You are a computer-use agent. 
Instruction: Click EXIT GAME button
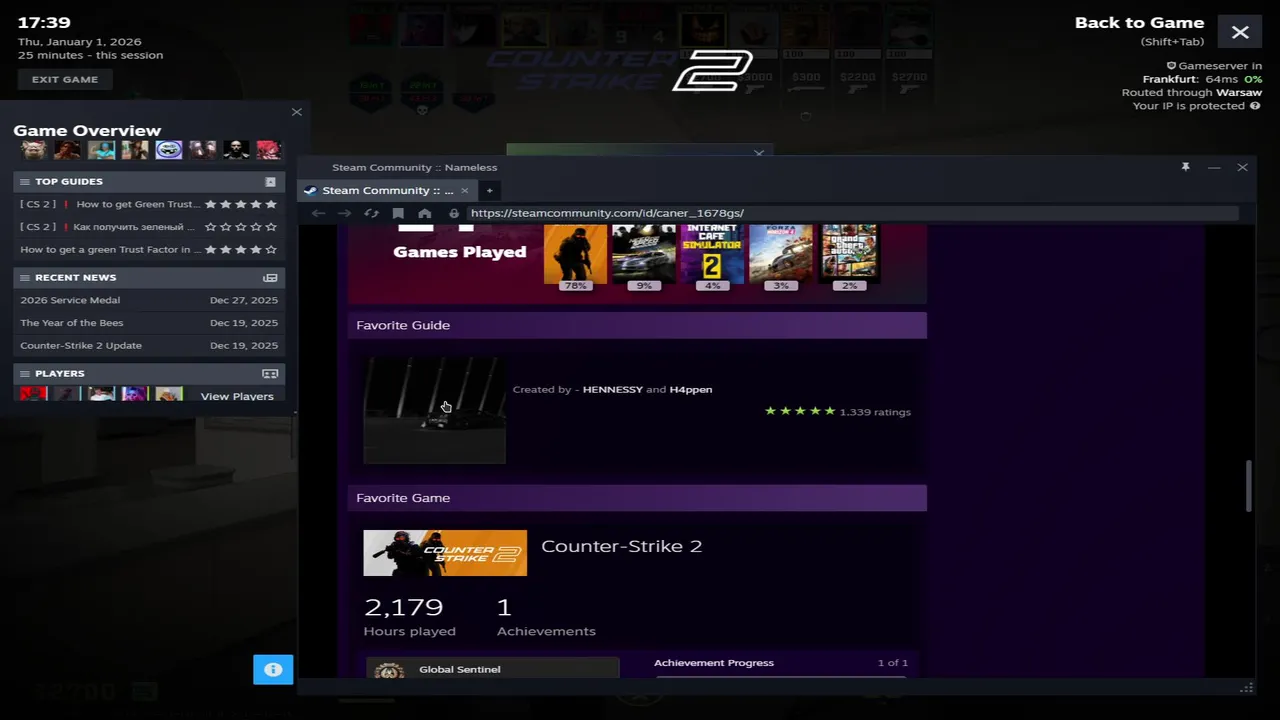(65, 79)
